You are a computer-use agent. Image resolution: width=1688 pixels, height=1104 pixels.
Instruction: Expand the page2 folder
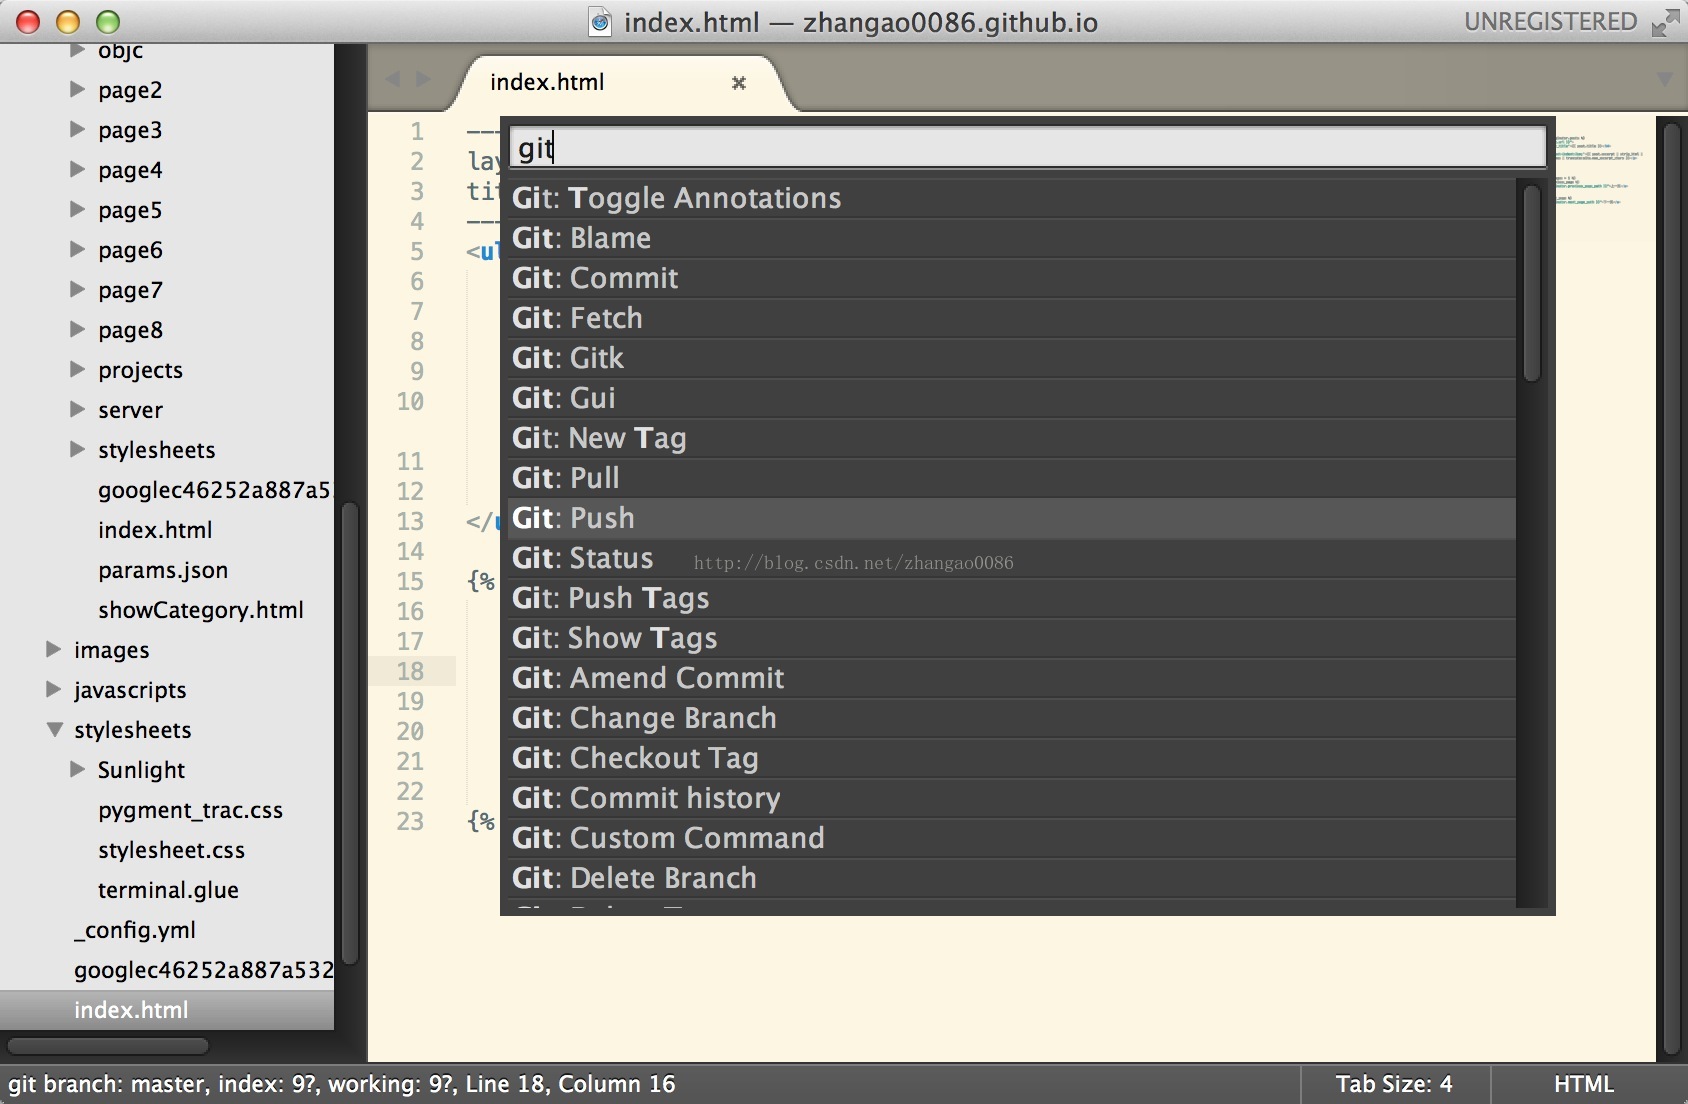pyautogui.click(x=77, y=89)
